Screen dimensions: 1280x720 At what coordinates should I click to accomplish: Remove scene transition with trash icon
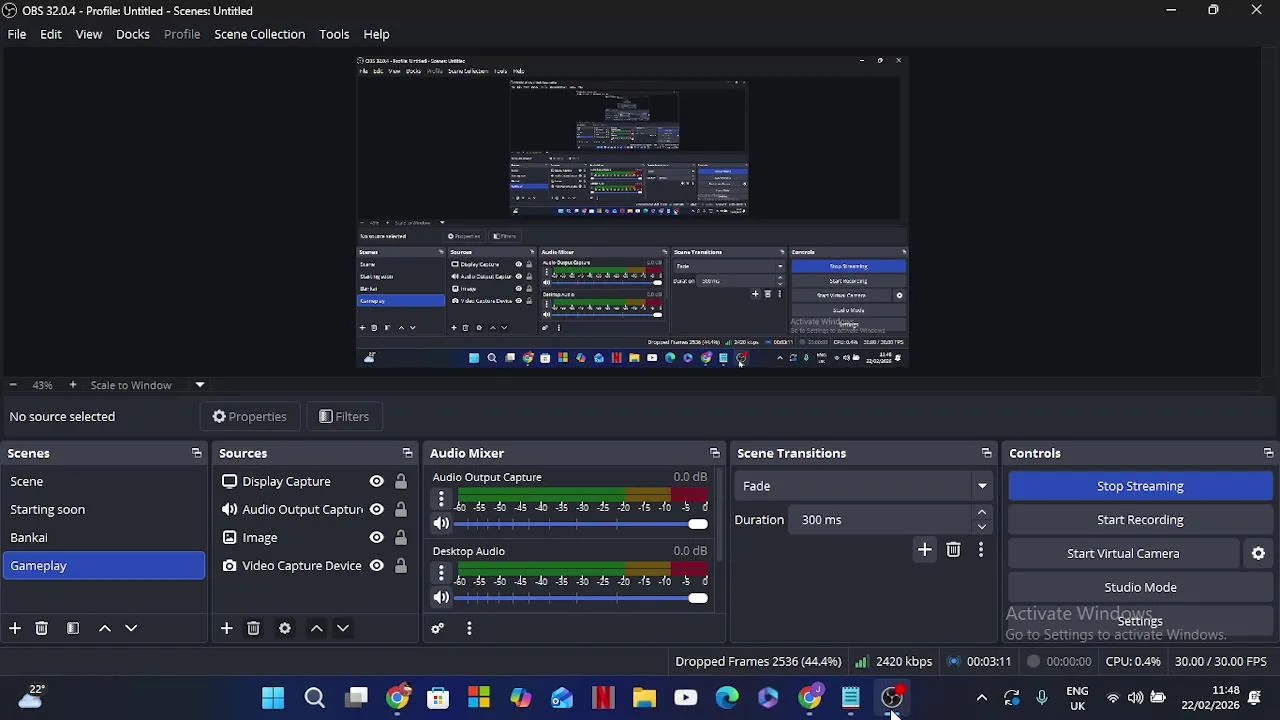[x=953, y=550]
